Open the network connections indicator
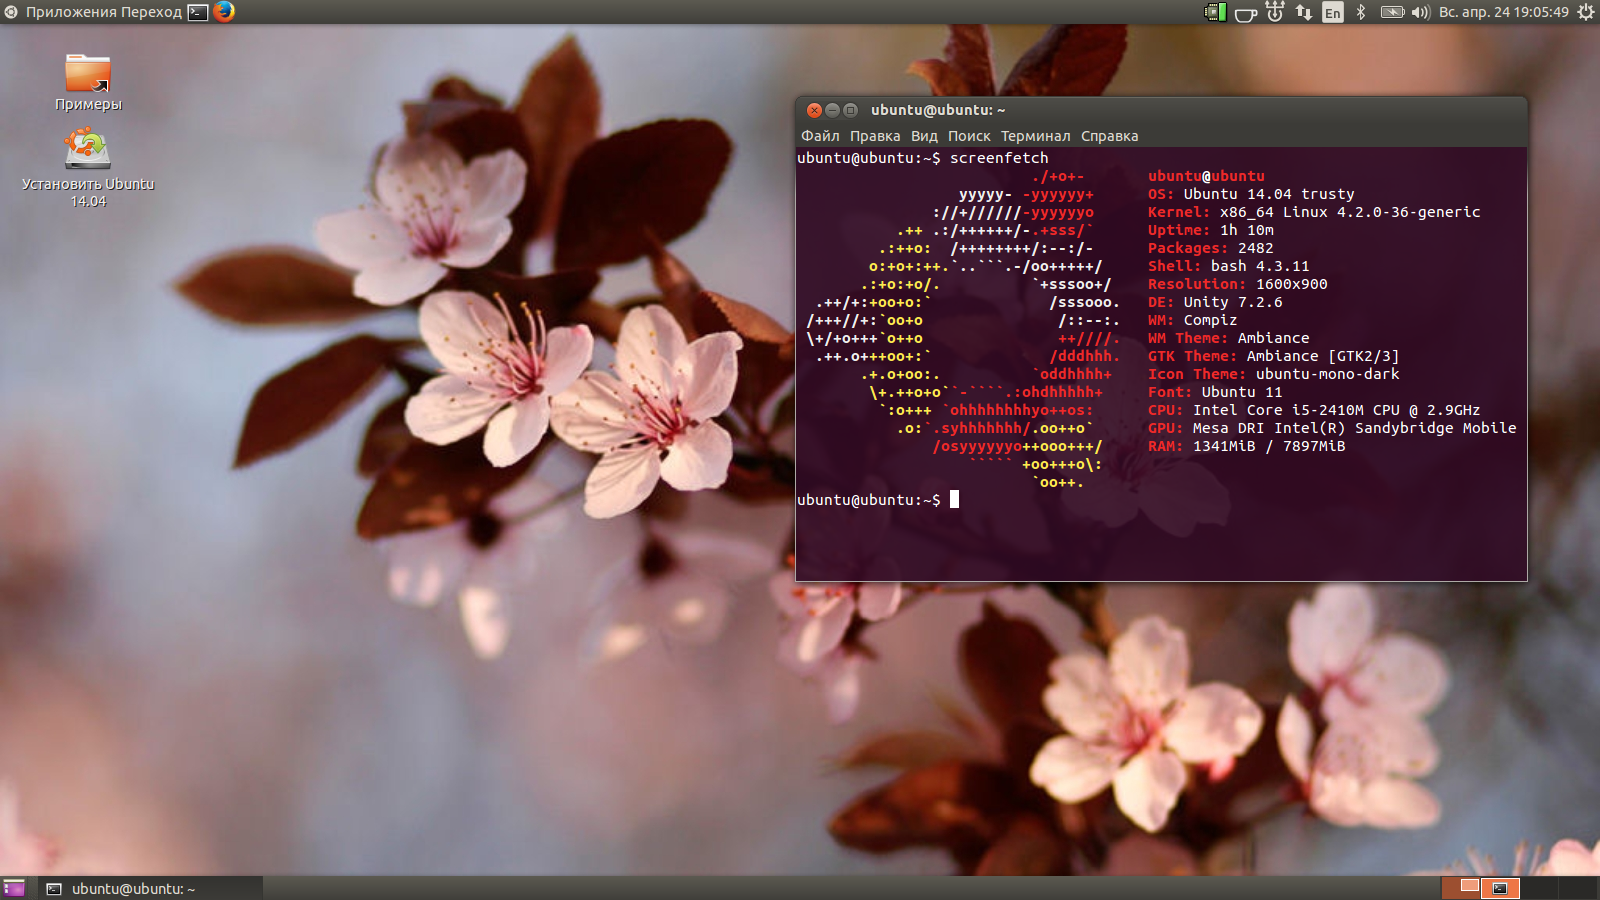1600x900 pixels. [1304, 12]
